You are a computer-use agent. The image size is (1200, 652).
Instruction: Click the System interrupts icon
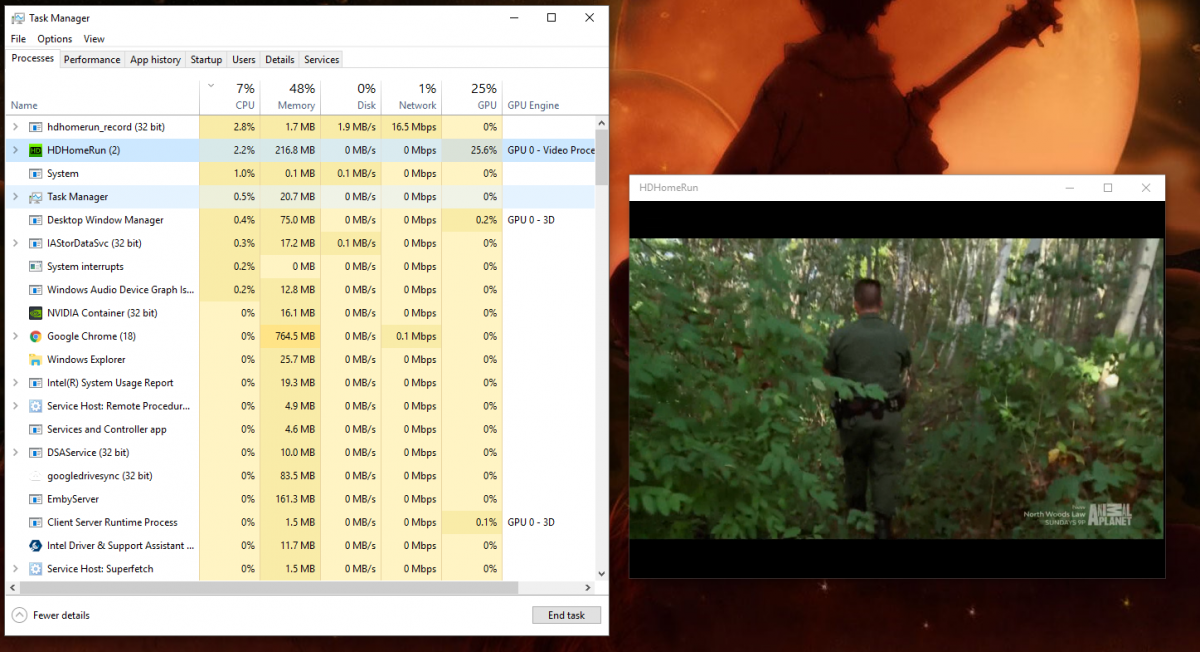[36, 267]
